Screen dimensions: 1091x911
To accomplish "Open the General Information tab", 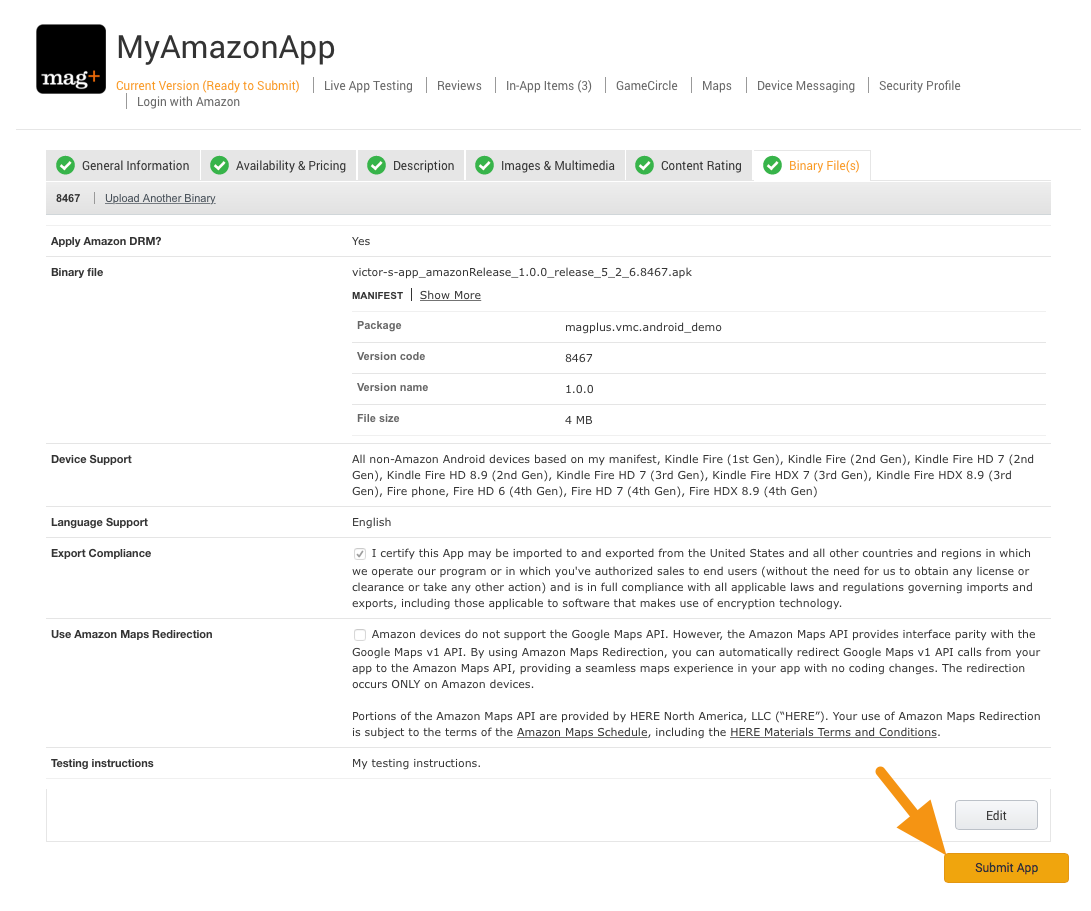I will coord(123,166).
